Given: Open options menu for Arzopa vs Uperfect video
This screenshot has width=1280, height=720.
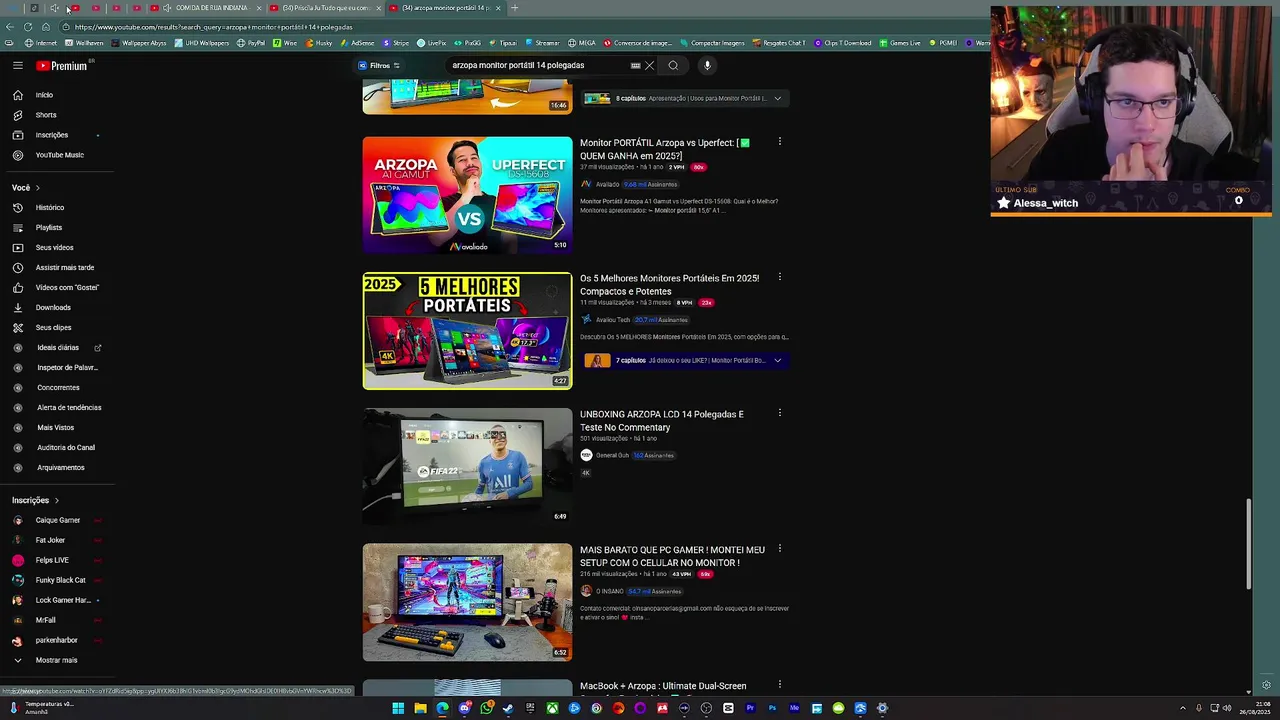Looking at the screenshot, I should tap(780, 142).
